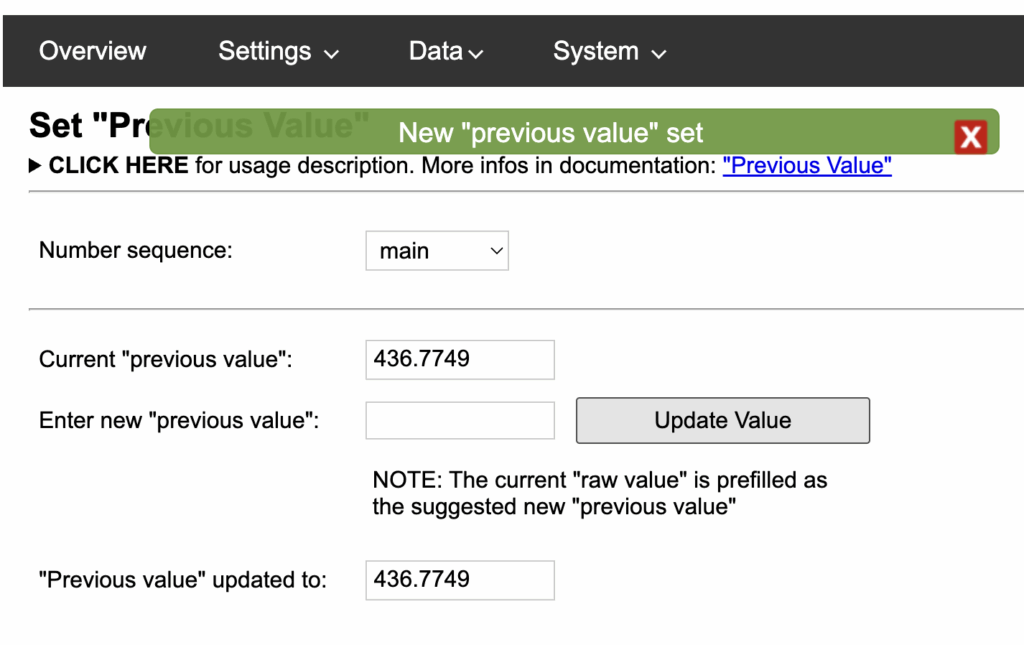Open the Data menu label
Screen dimensions: 1024x645
click(x=435, y=51)
